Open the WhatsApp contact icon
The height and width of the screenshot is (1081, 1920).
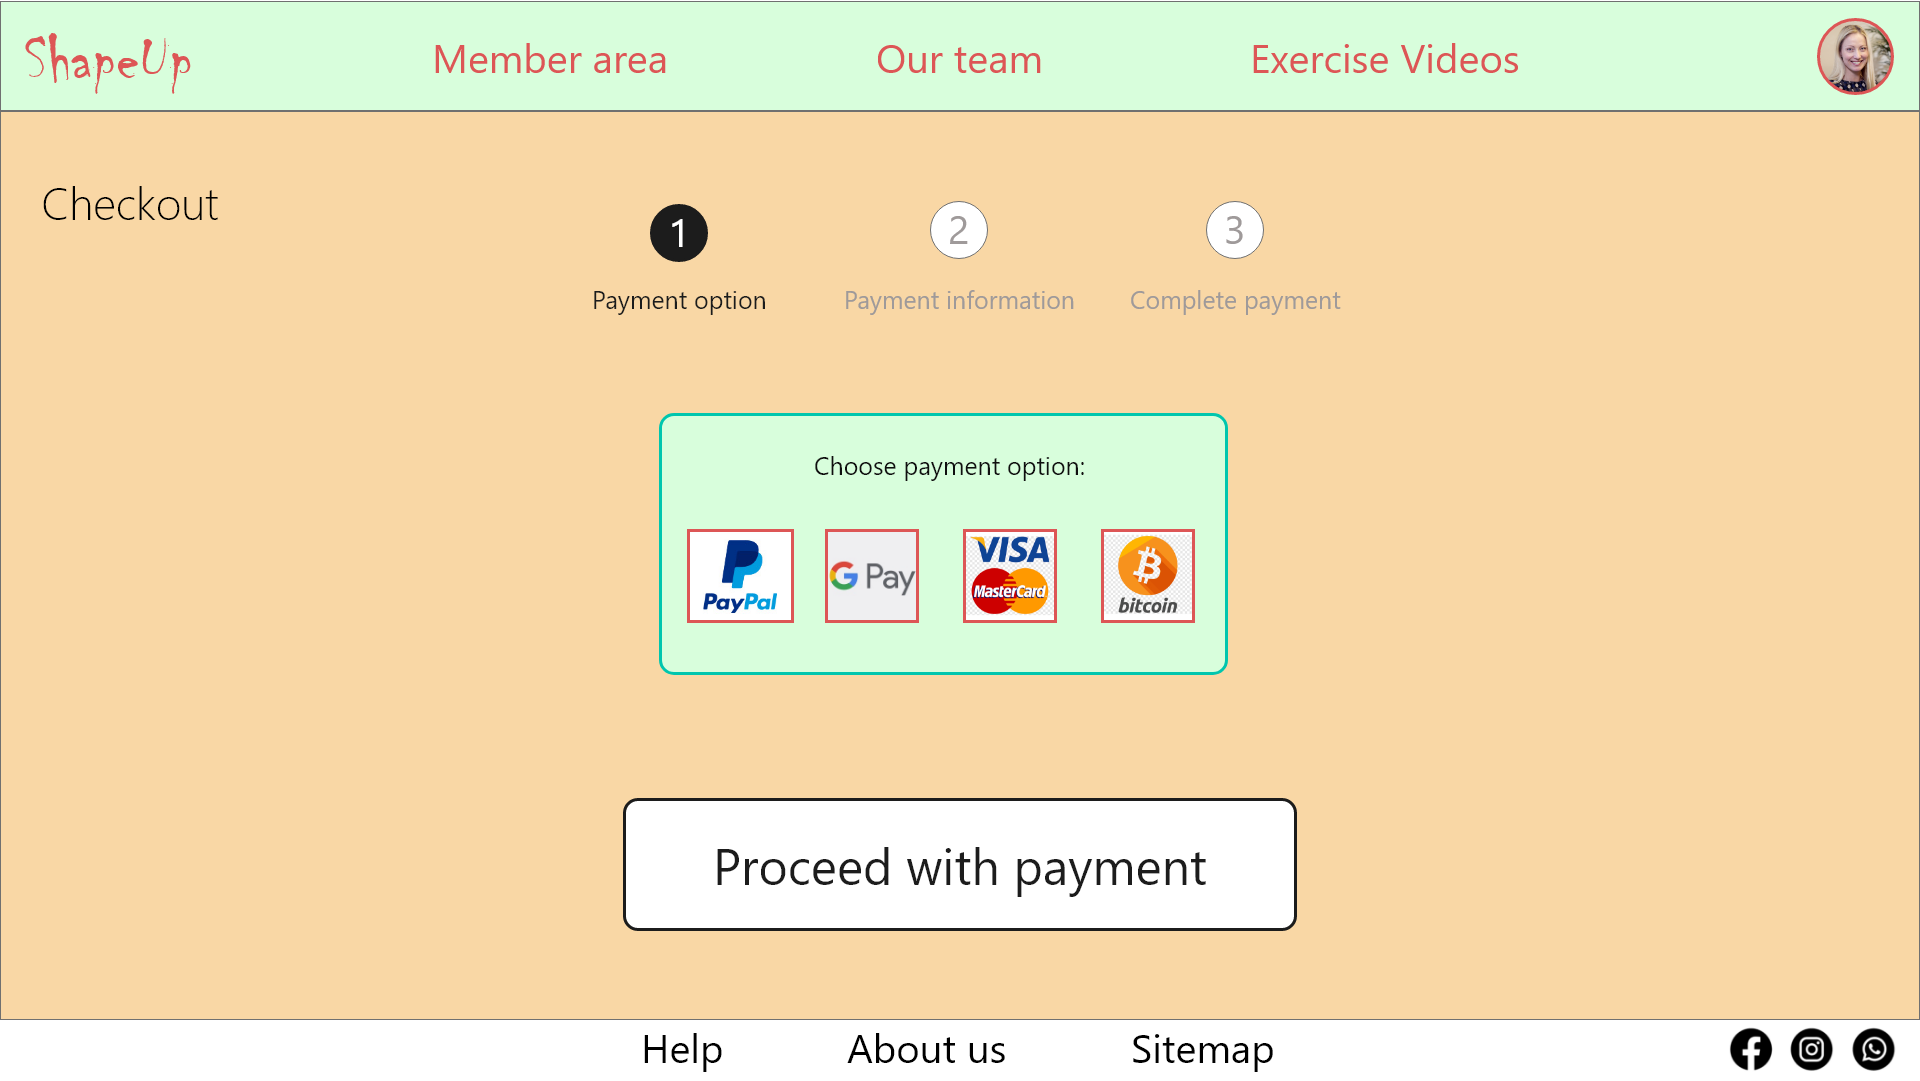[1873, 1049]
